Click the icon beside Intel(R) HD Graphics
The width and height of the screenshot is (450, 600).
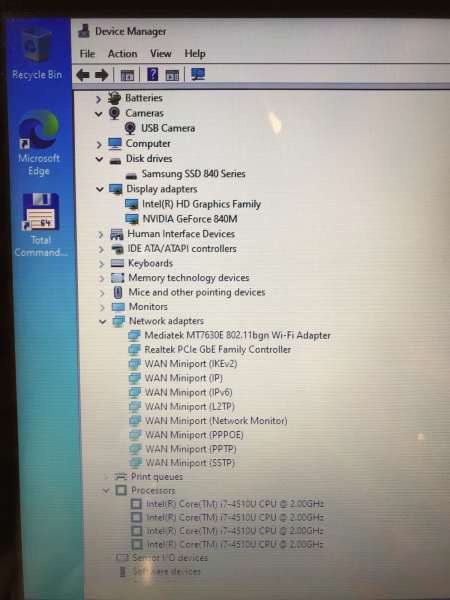(x=131, y=204)
